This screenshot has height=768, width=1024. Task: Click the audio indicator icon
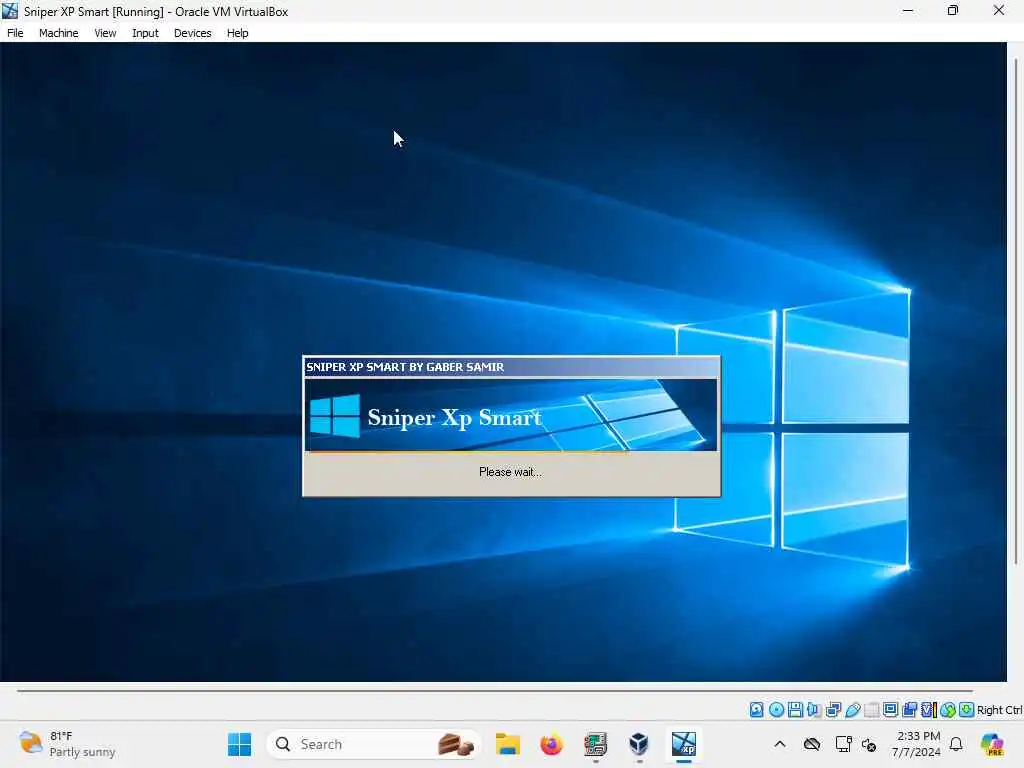coord(814,710)
